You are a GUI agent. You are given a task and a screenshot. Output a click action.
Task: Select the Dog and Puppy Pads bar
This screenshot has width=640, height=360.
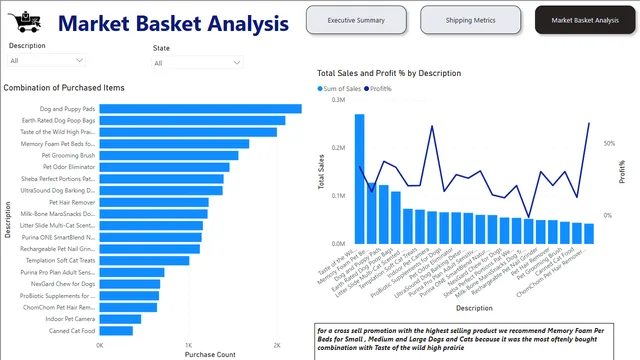(x=200, y=109)
